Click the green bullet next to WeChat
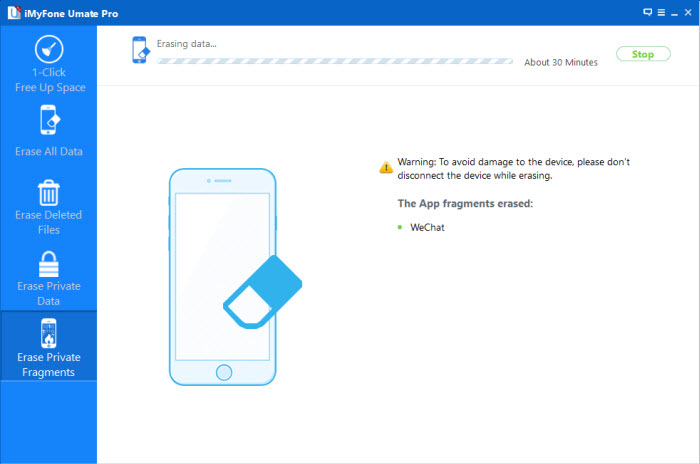 click(400, 227)
